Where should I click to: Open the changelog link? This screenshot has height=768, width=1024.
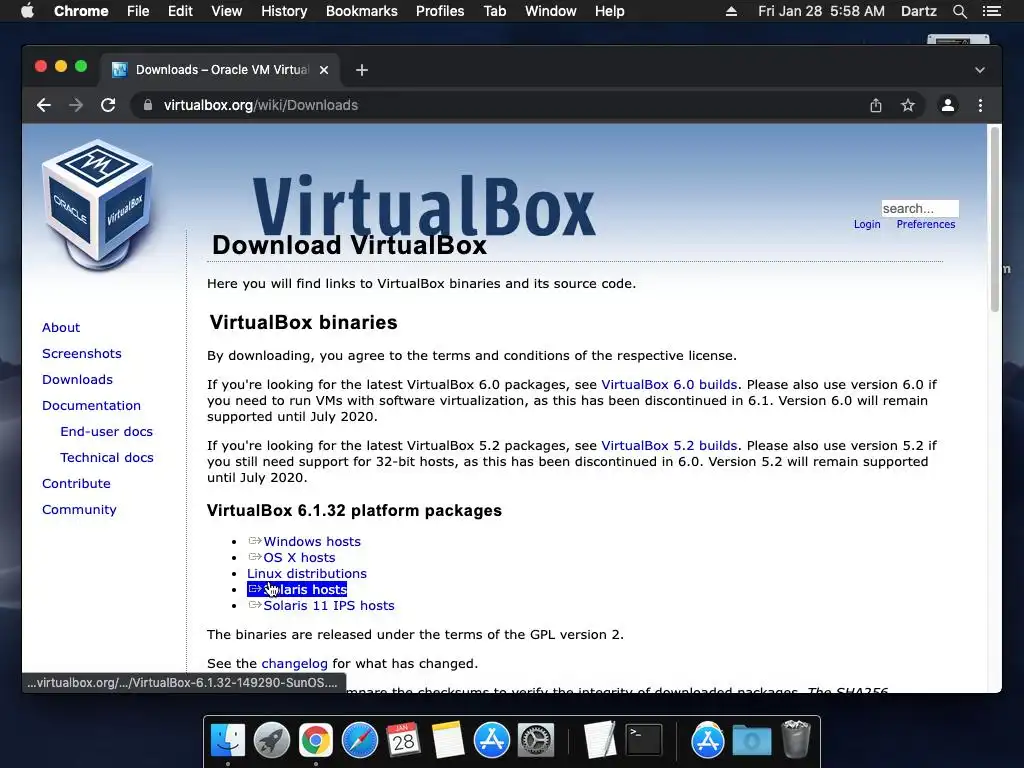point(294,664)
